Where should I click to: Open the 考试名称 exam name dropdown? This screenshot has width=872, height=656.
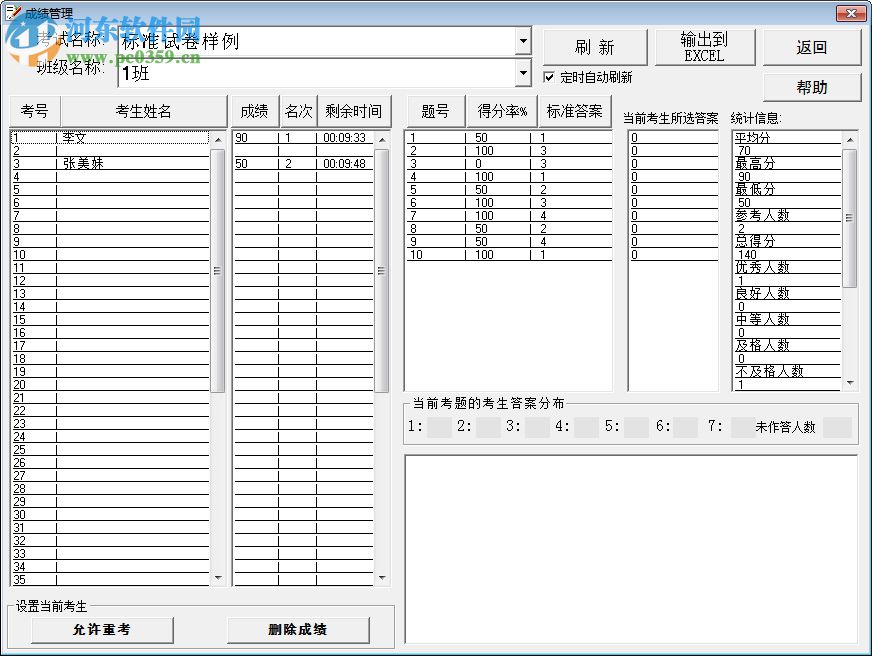523,41
